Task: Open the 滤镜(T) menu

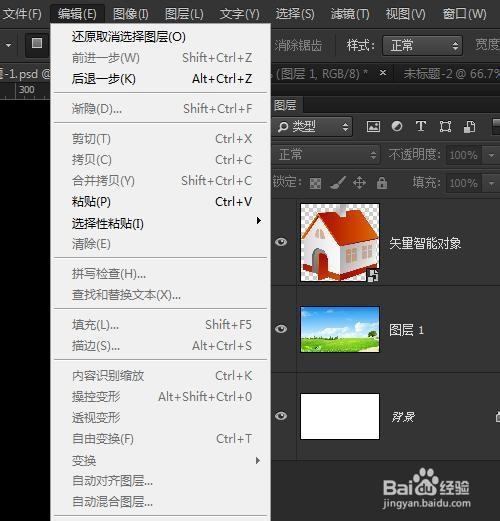Action: pyautogui.click(x=350, y=14)
